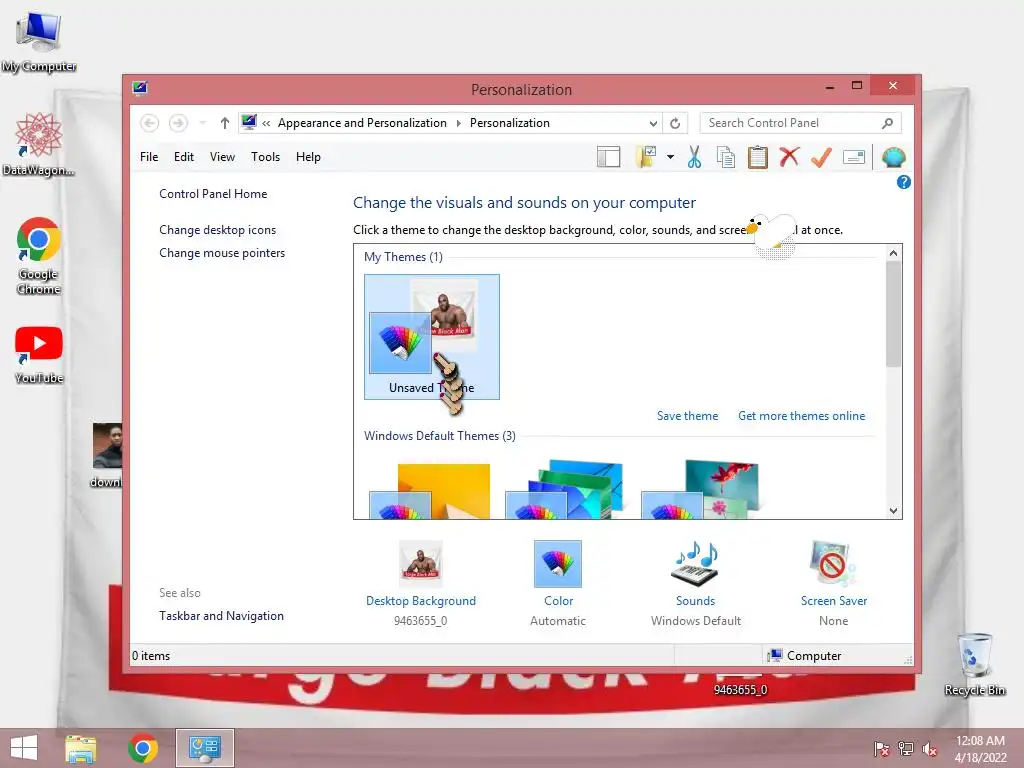Click the Paste clipboard toolbar icon

click(758, 157)
